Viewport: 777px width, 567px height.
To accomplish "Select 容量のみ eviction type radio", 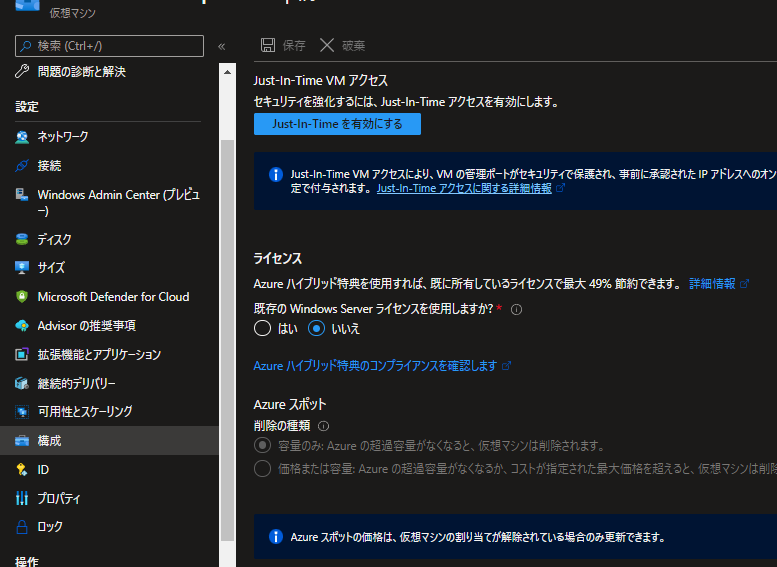I will pyautogui.click(x=263, y=446).
